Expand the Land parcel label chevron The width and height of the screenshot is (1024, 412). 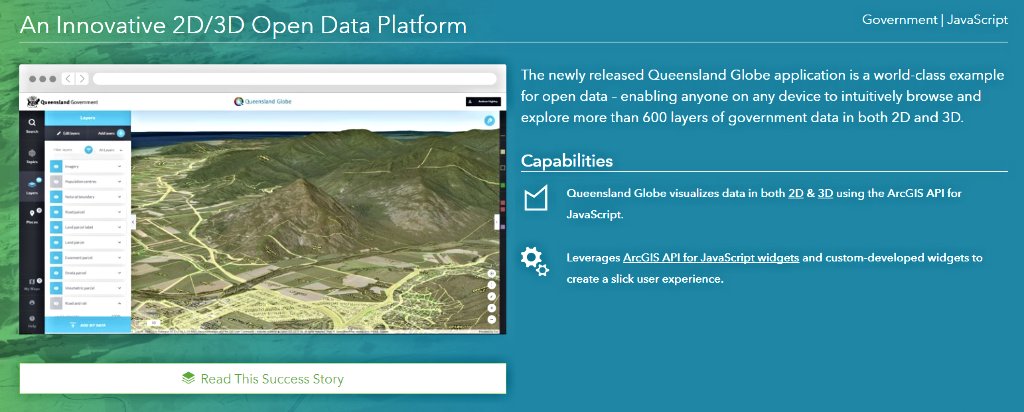click(120, 227)
